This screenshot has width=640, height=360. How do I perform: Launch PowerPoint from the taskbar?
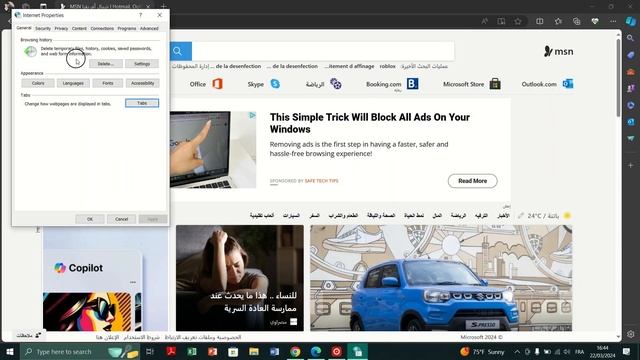212,351
